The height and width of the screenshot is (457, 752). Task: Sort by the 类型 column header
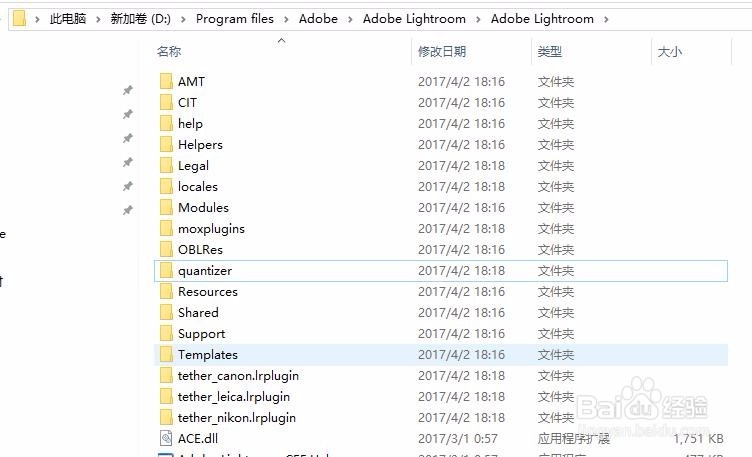pyautogui.click(x=550, y=51)
